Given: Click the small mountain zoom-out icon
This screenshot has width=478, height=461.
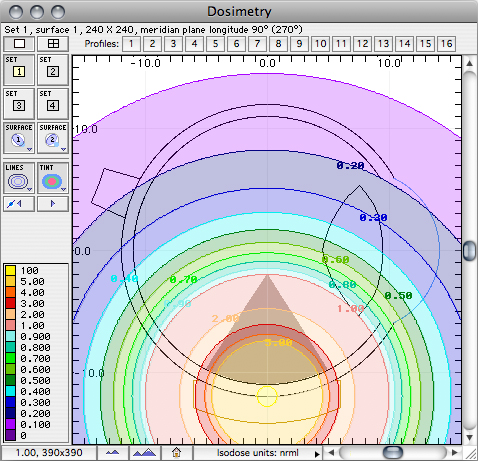Looking at the screenshot, I should point(112,453).
